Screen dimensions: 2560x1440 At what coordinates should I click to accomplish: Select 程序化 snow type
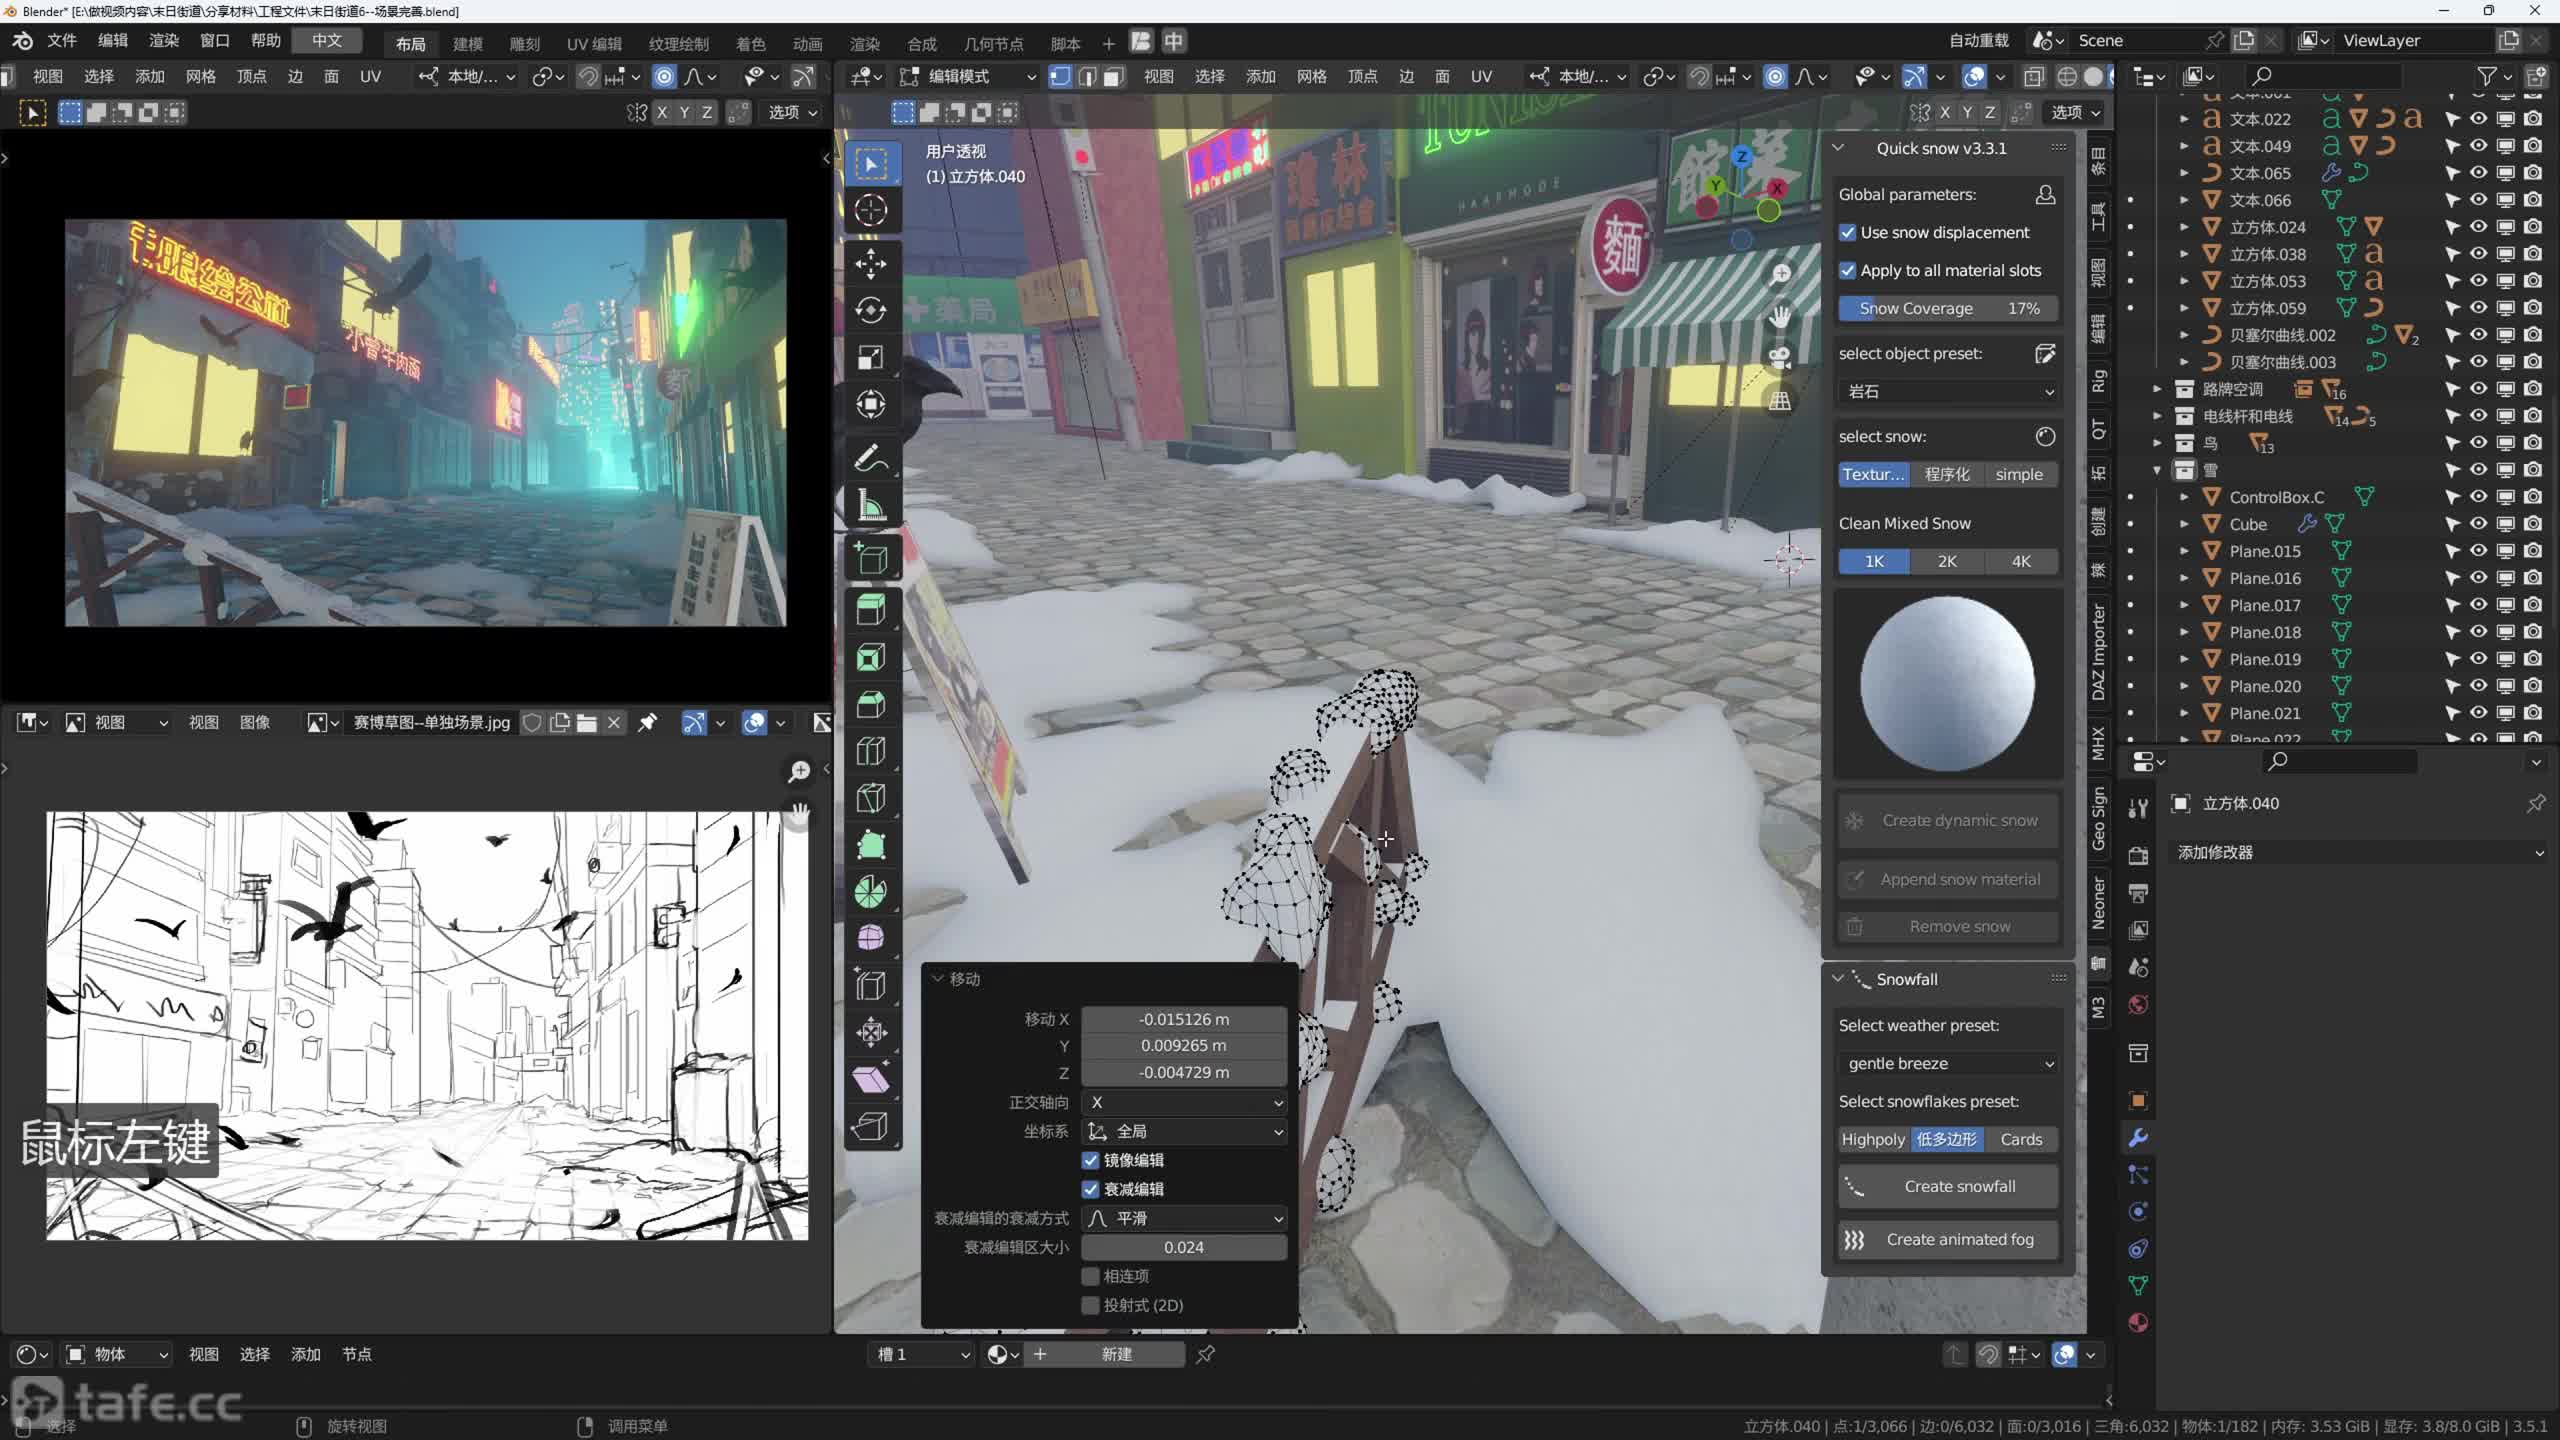click(1947, 474)
